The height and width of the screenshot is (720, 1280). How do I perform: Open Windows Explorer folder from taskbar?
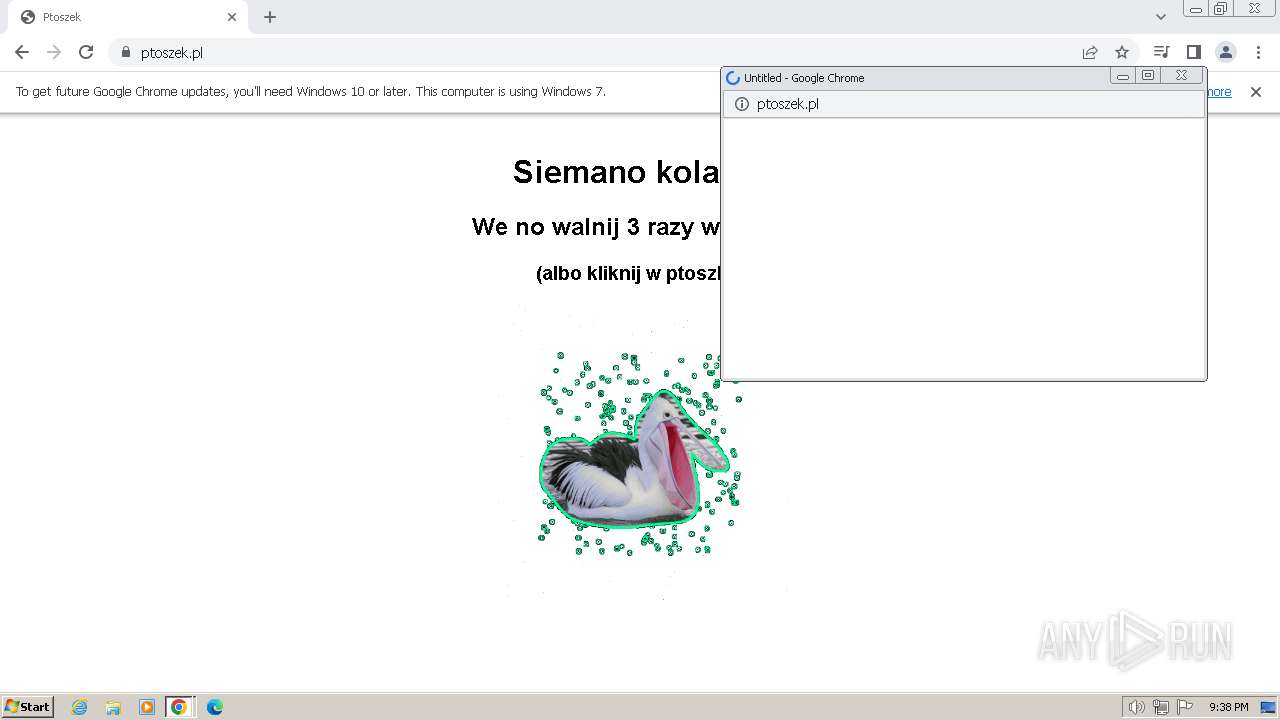point(113,707)
